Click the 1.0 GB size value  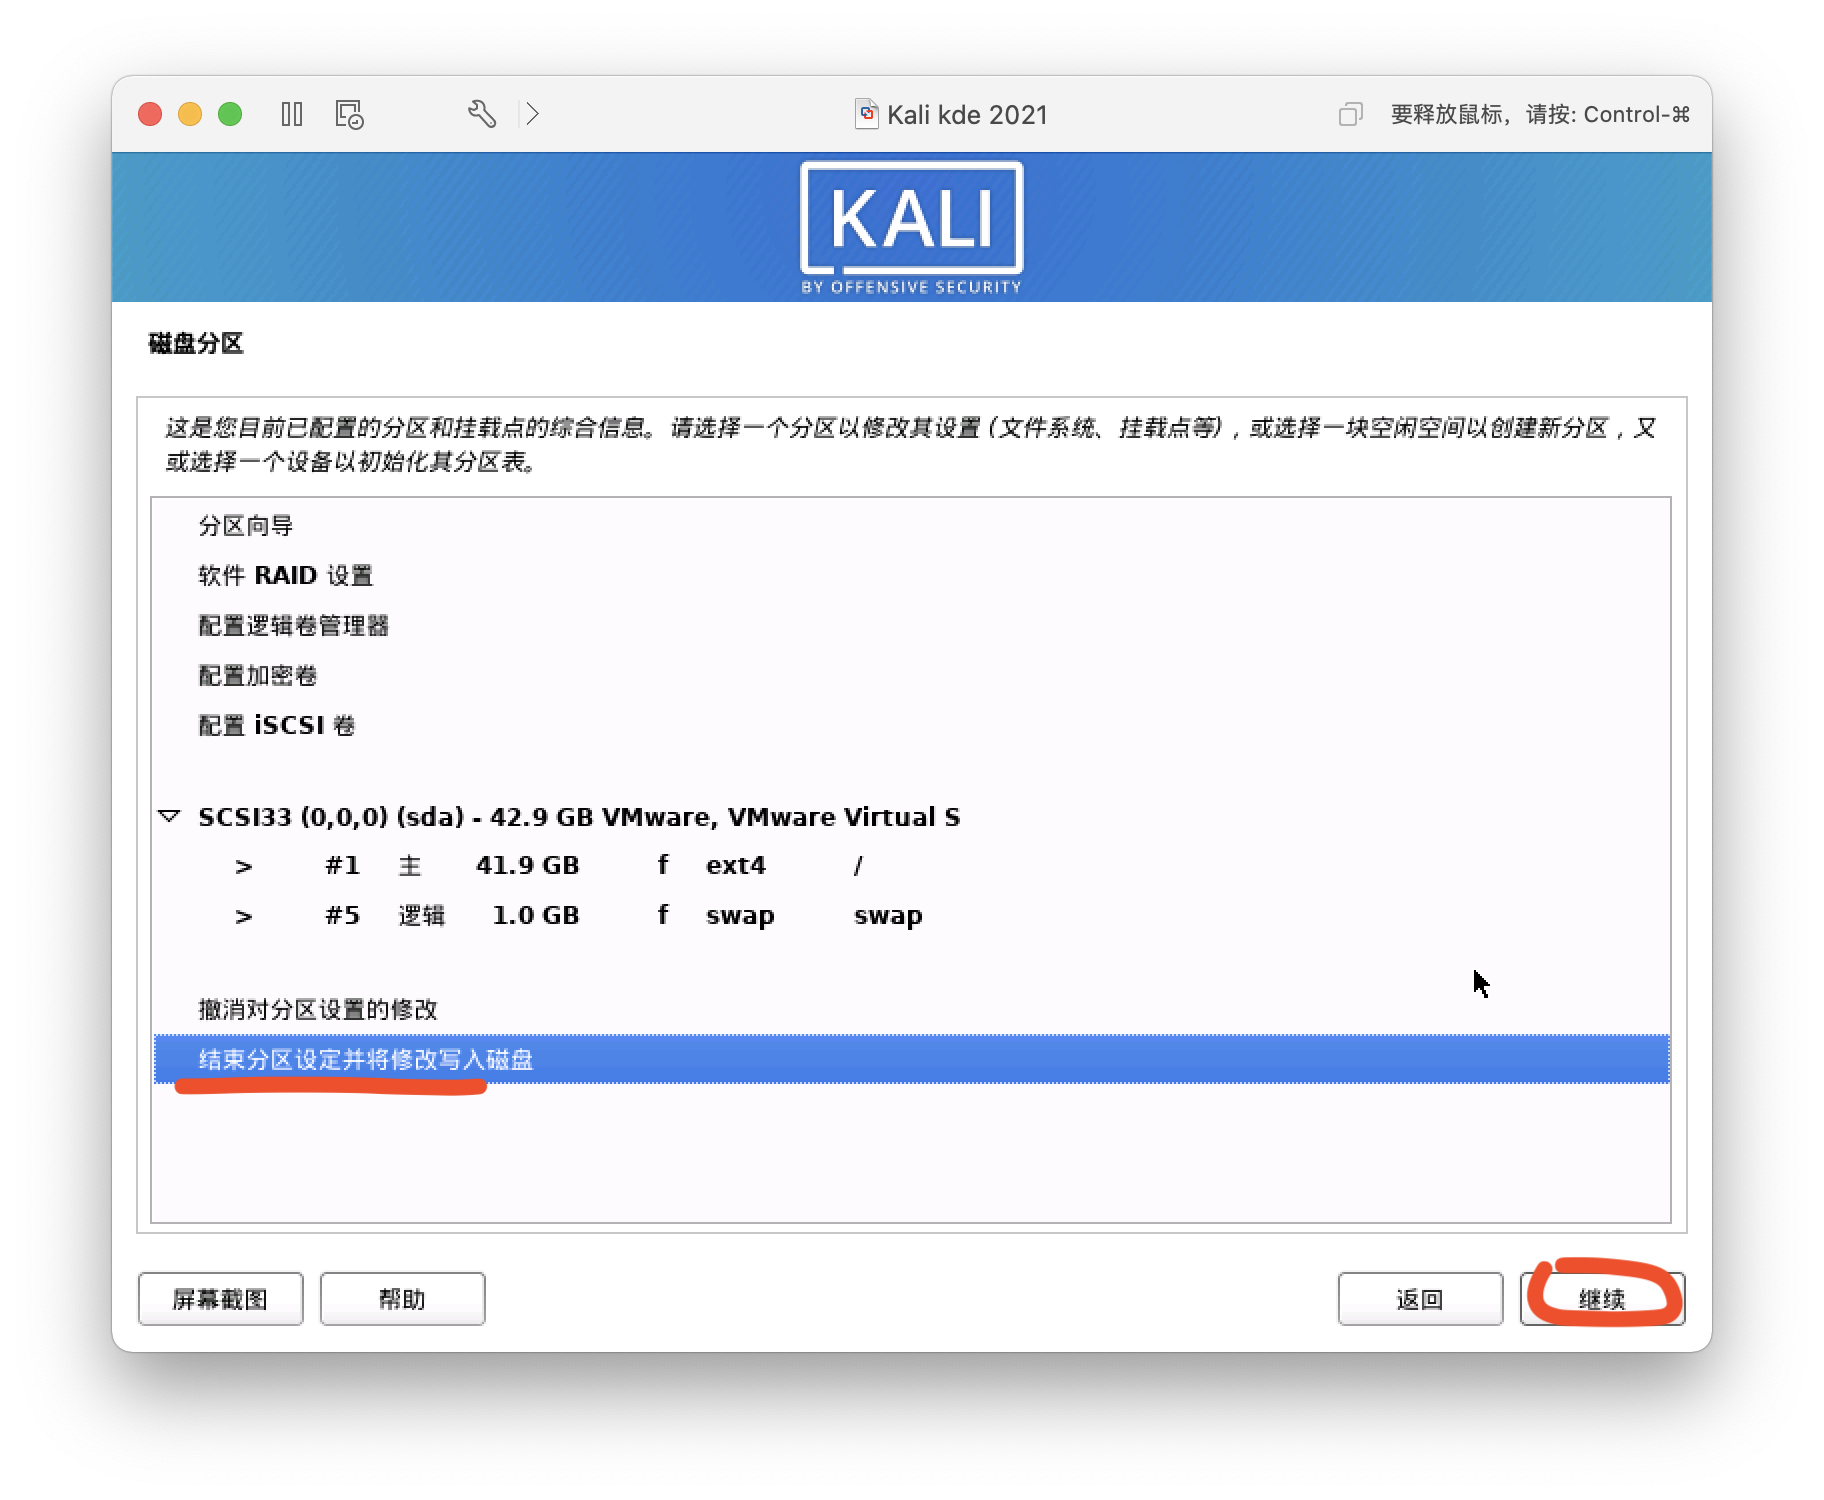(x=536, y=916)
